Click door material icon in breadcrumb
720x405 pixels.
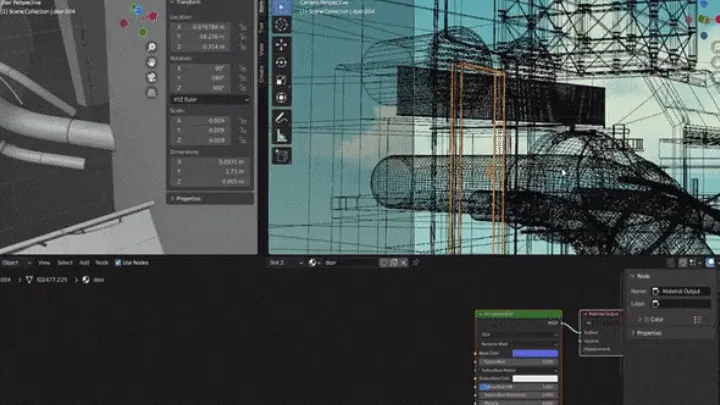coord(86,280)
